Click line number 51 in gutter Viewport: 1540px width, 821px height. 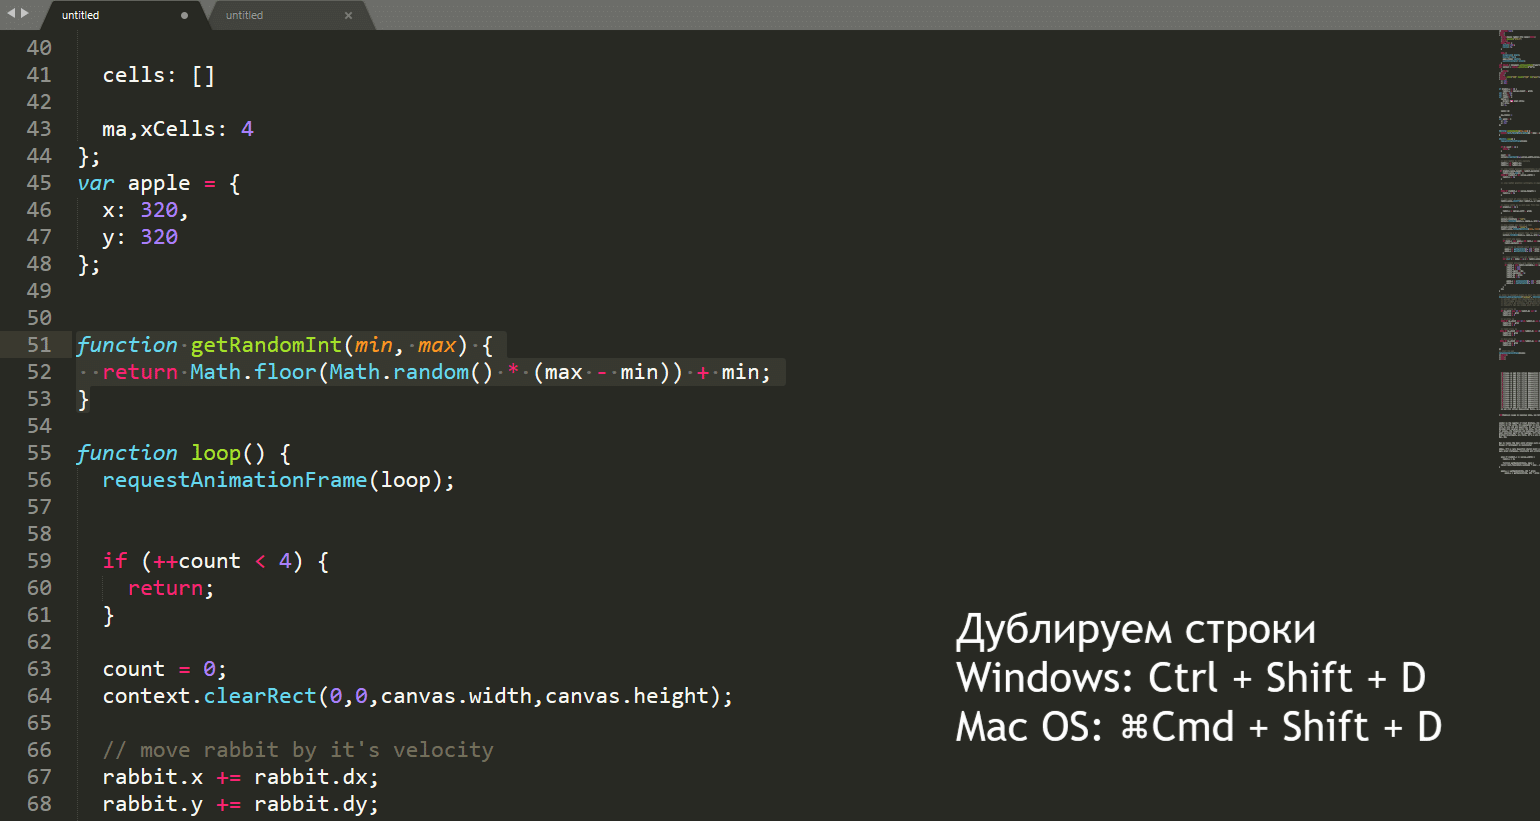point(39,345)
